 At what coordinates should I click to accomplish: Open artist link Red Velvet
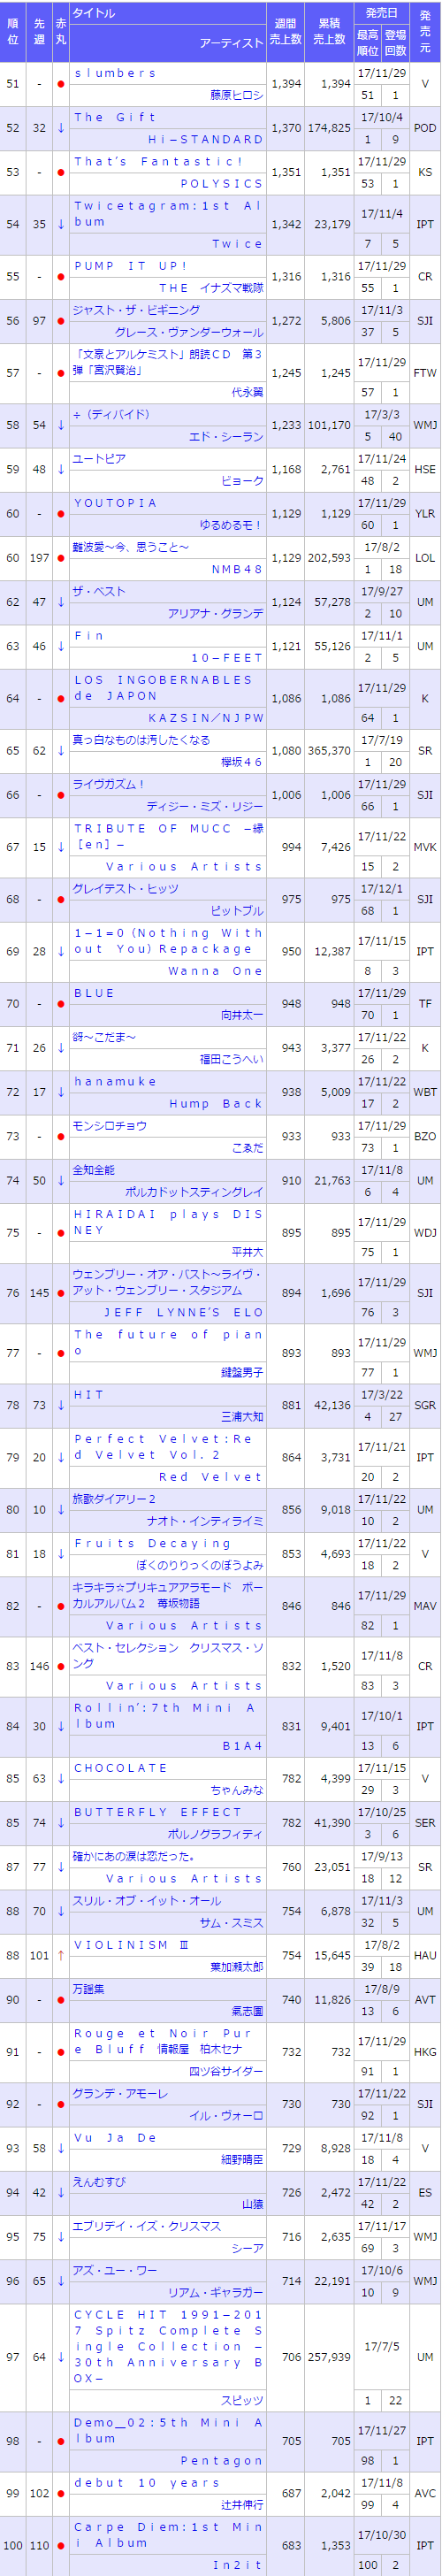pyautogui.click(x=215, y=1477)
